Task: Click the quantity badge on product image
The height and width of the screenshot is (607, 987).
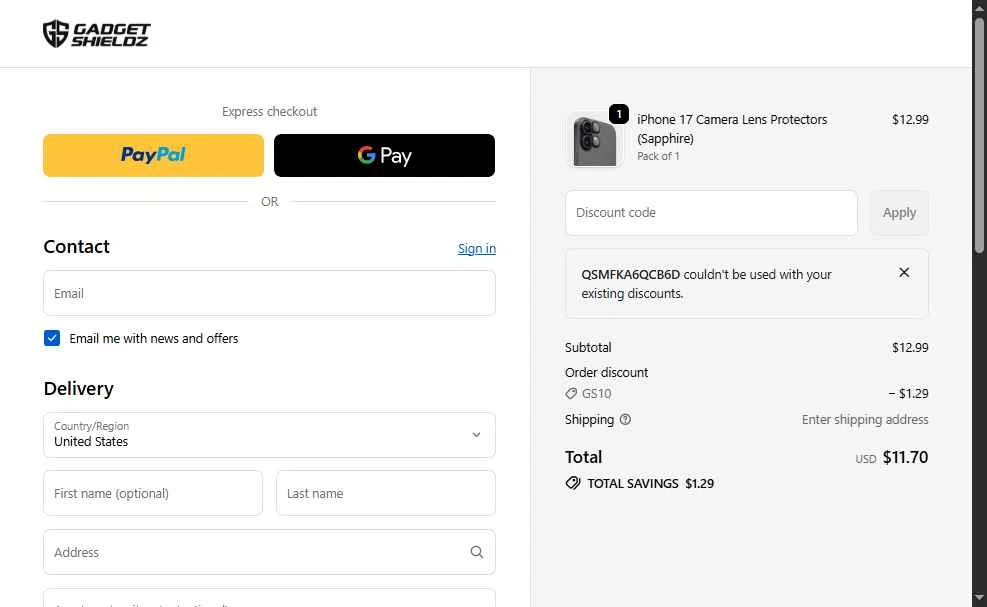Action: pos(619,114)
